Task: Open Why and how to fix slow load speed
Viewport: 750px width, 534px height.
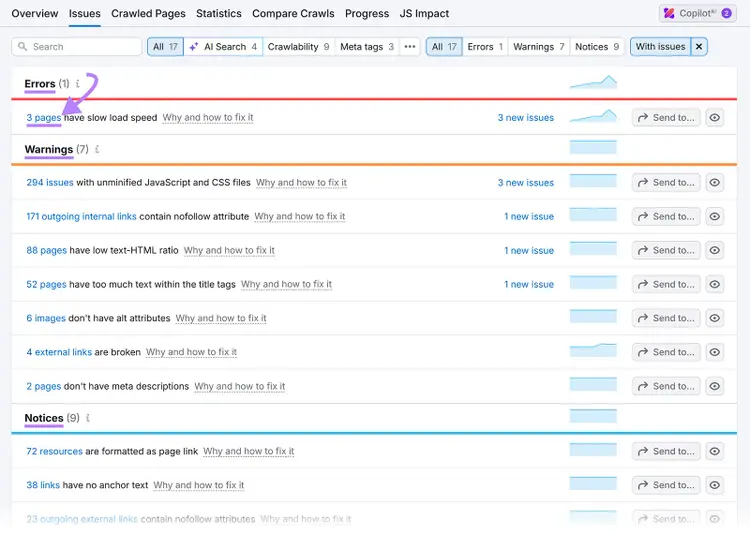Action: tap(208, 117)
